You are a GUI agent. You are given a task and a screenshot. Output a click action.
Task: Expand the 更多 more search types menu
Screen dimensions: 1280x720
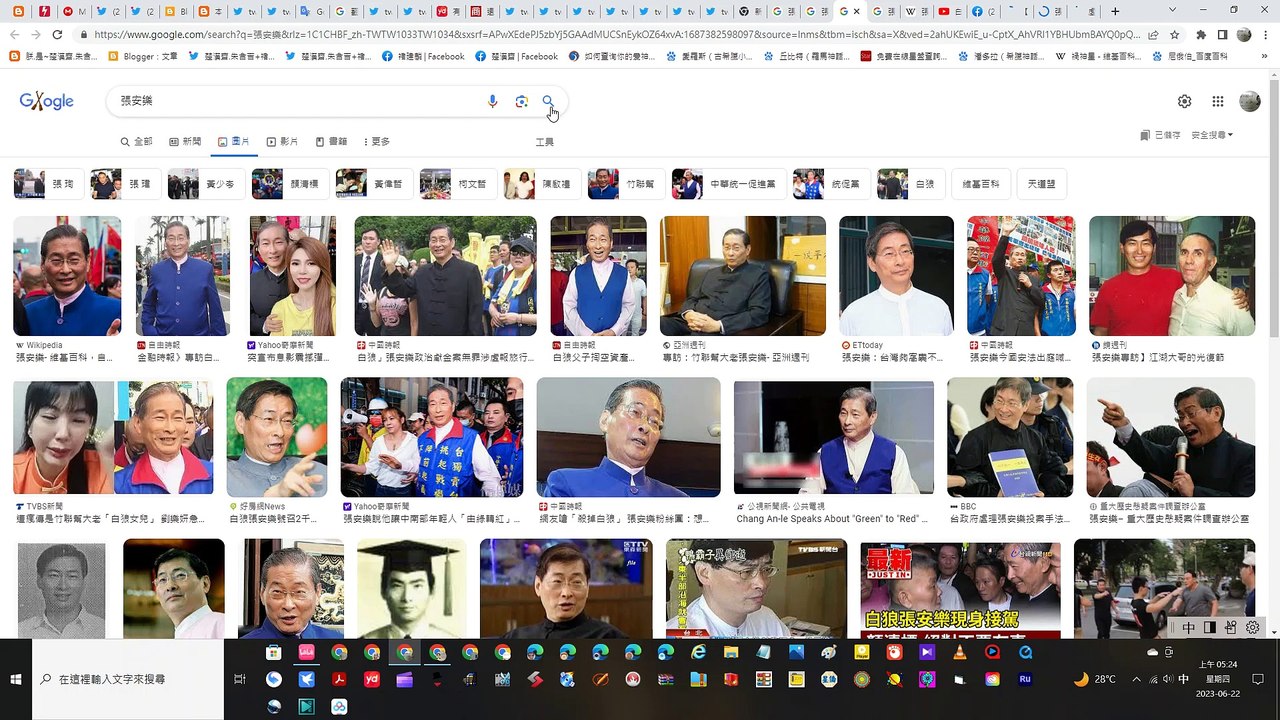tap(377, 142)
